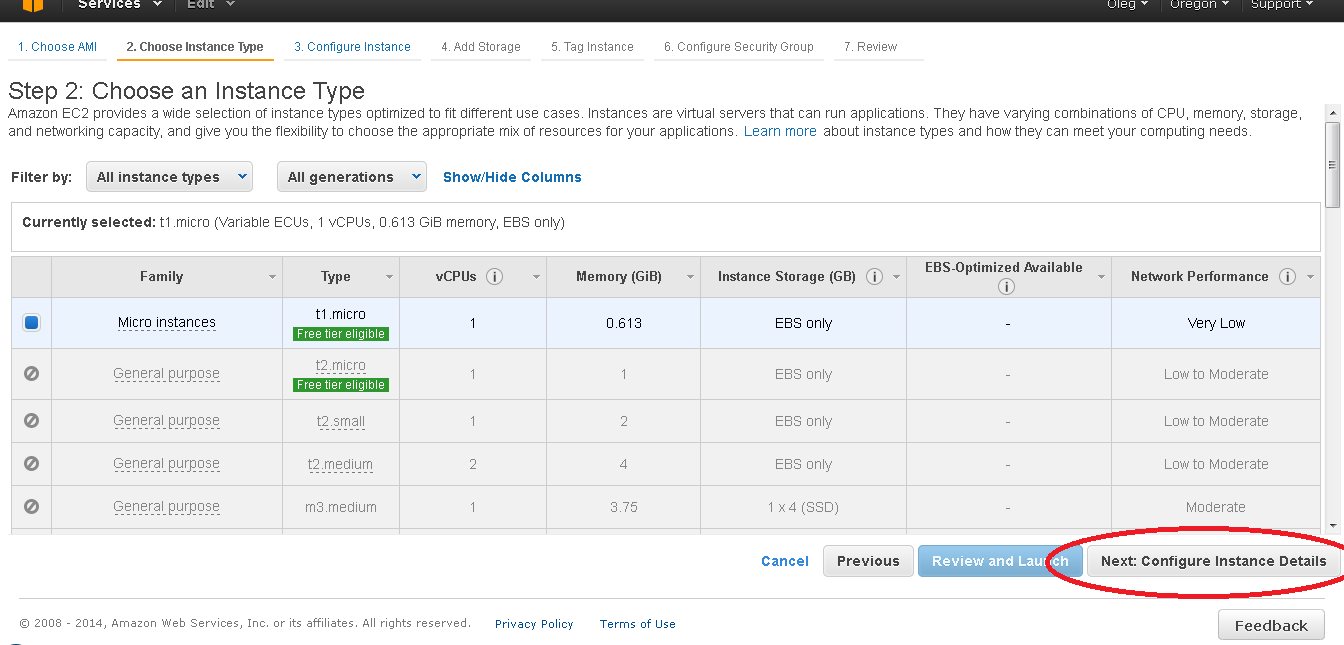Open the Services menu

coord(119,5)
